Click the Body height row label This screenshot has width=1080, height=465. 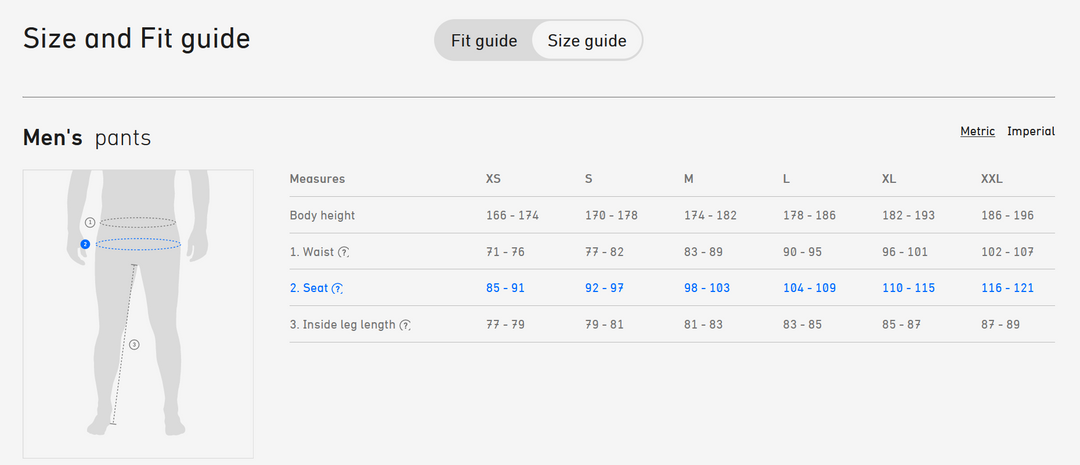[x=322, y=215]
